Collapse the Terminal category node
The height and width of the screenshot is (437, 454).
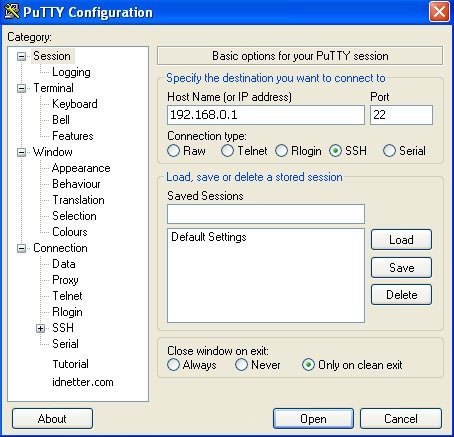(x=21, y=88)
